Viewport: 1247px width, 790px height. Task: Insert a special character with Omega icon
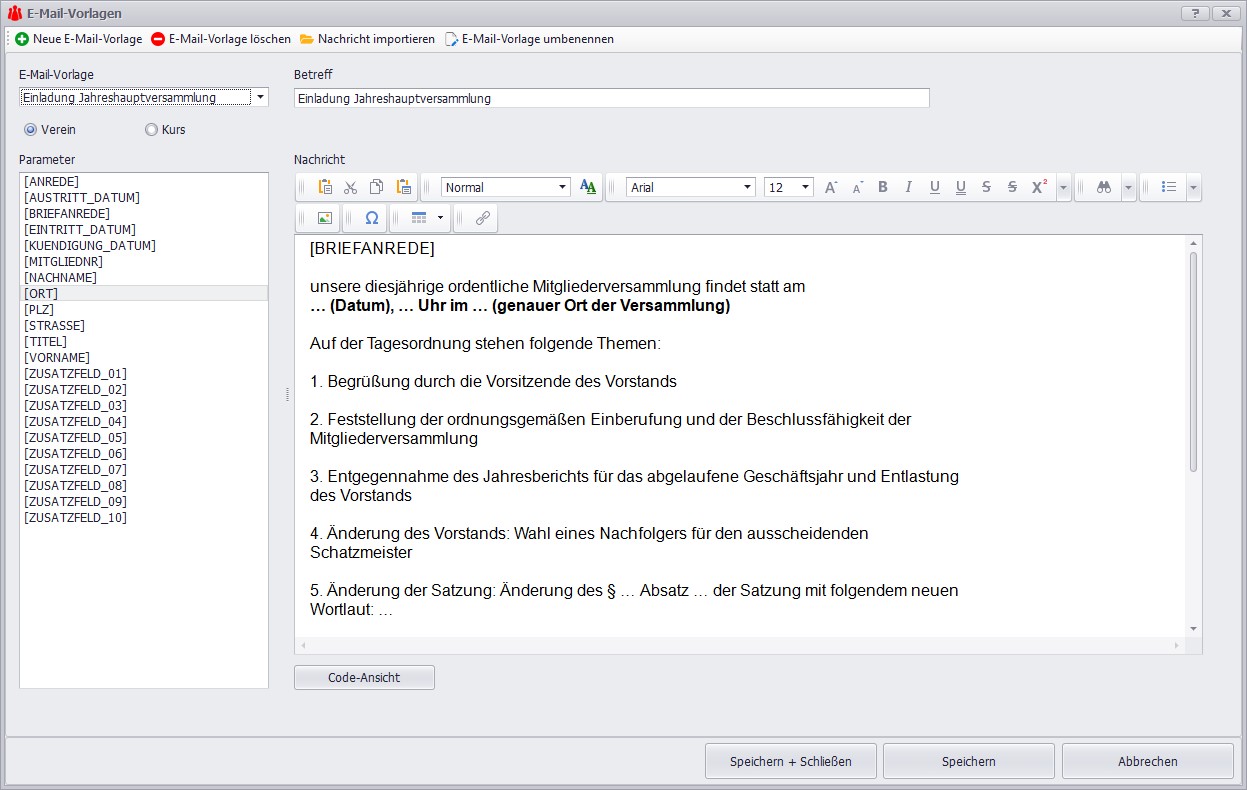coord(372,218)
